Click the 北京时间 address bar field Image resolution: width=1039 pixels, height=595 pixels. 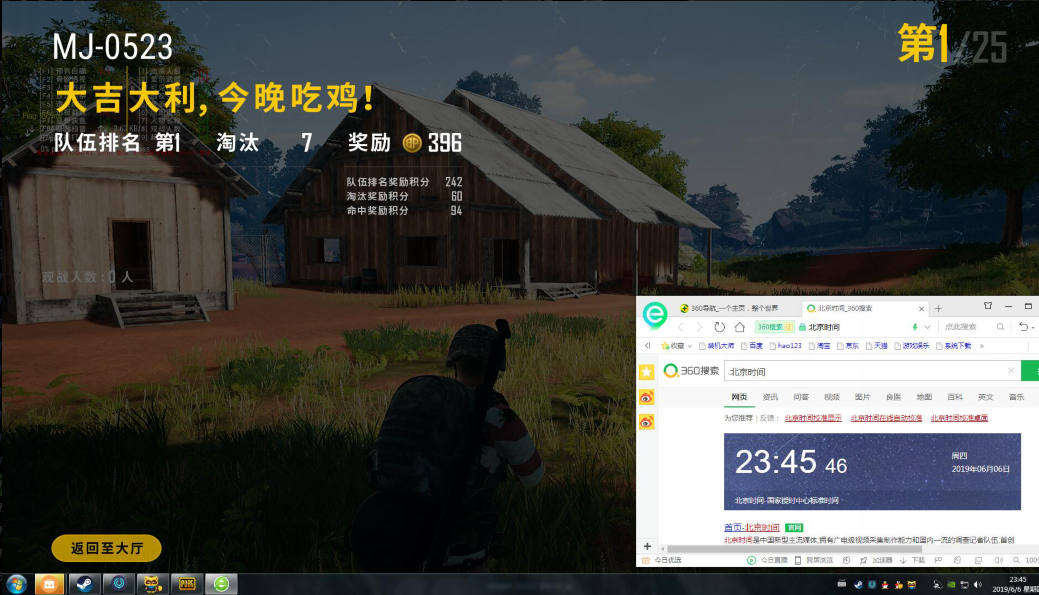click(851, 327)
